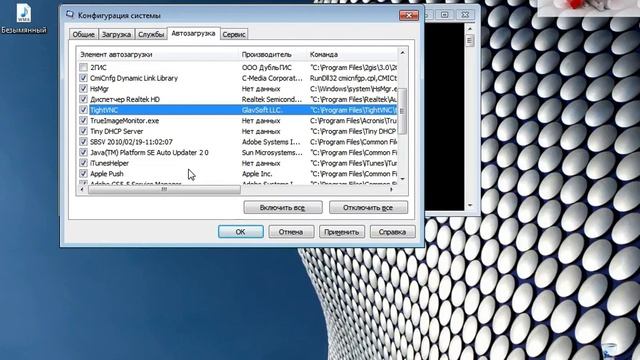Toggle TrueImageMonitor.exe checkbox

[83, 120]
